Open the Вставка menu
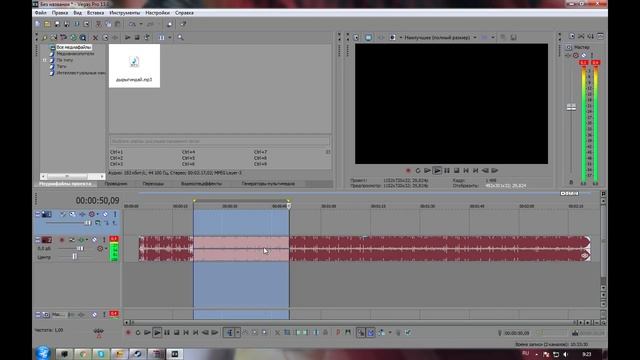 pyautogui.click(x=96, y=13)
